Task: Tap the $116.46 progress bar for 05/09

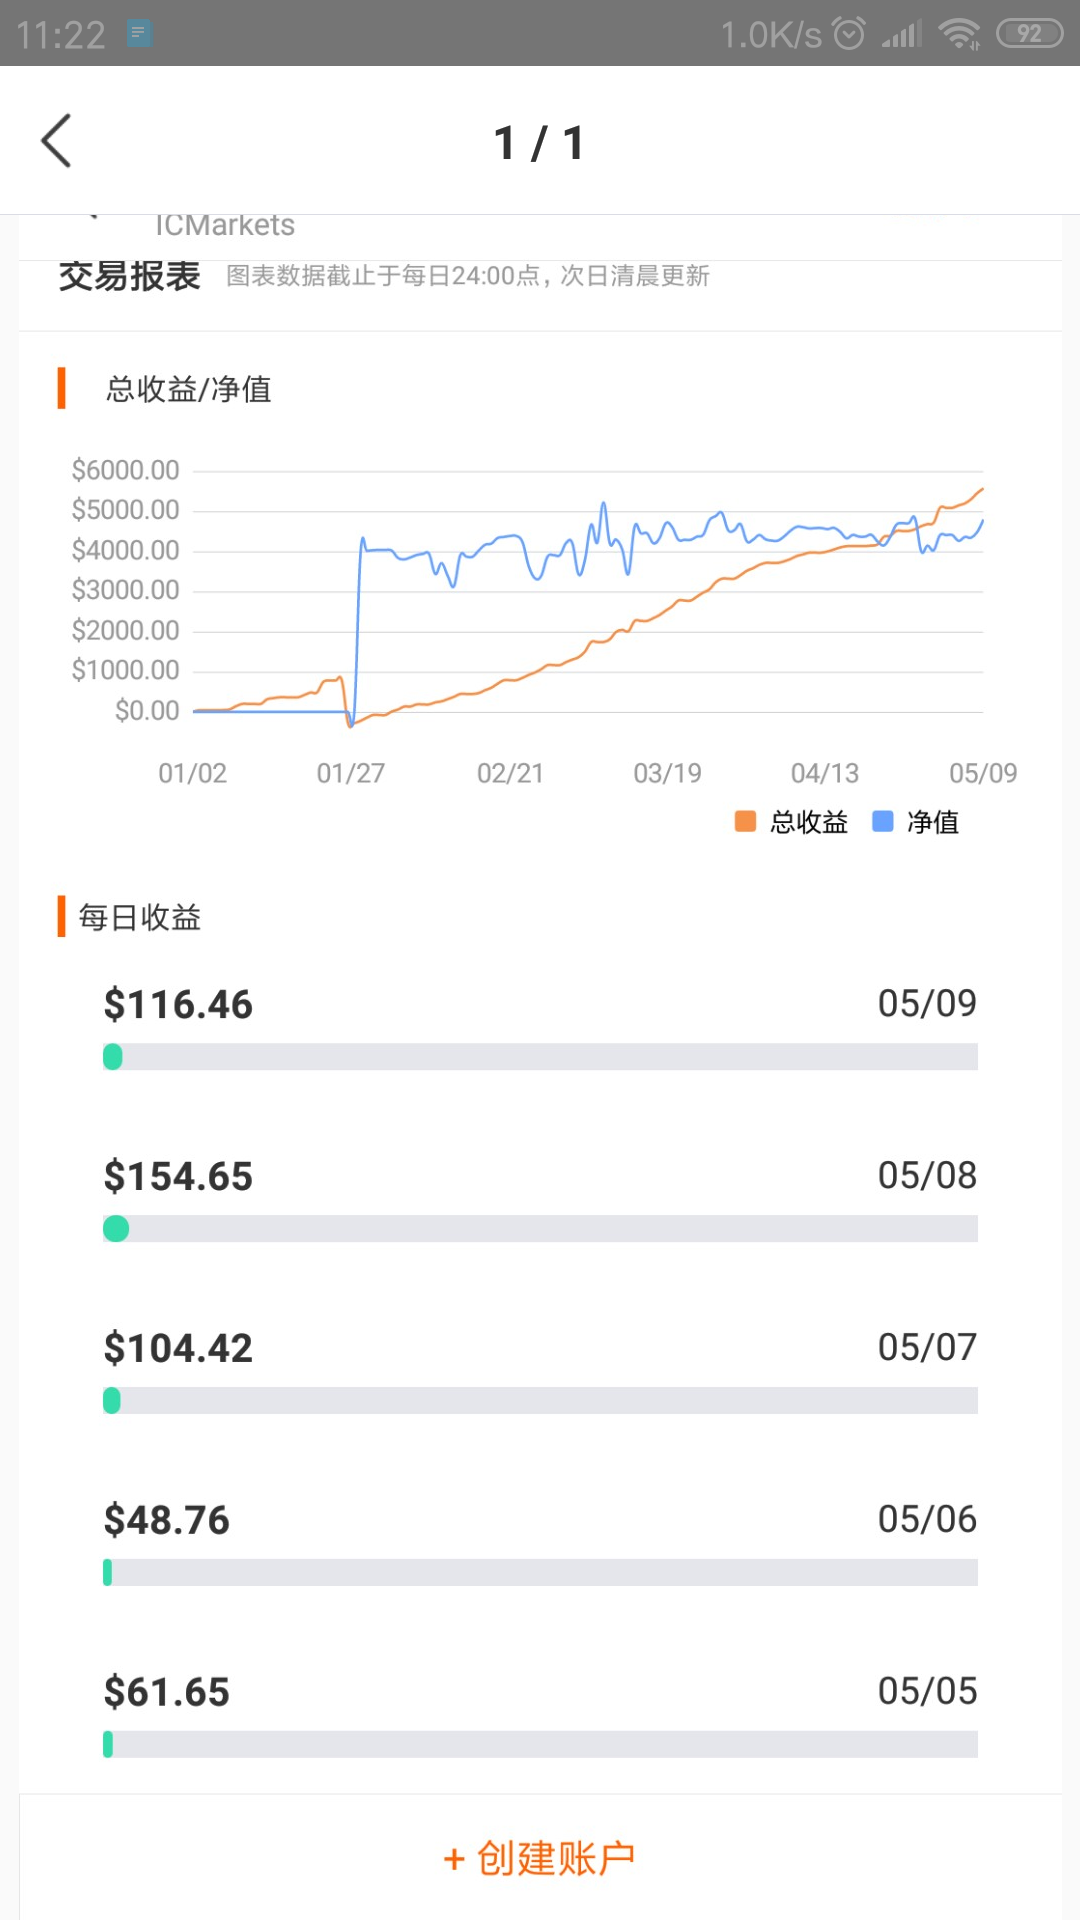Action: pyautogui.click(x=540, y=1057)
